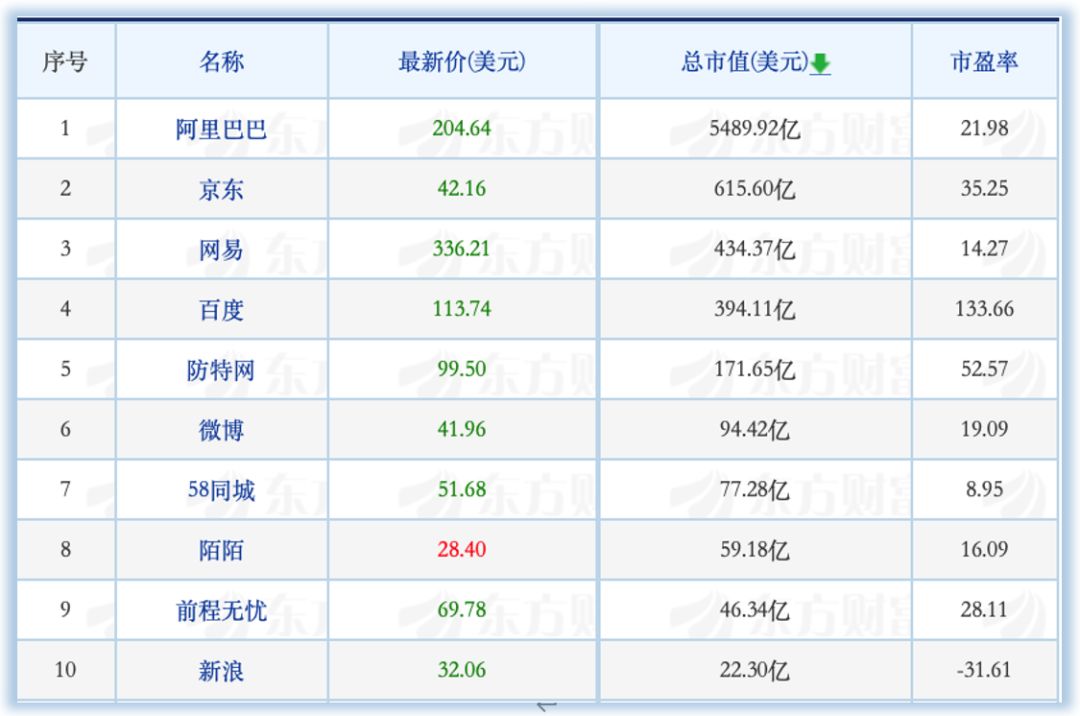The image size is (1080, 716).
Task: Open the 58同城 stock link
Action: coord(221,490)
